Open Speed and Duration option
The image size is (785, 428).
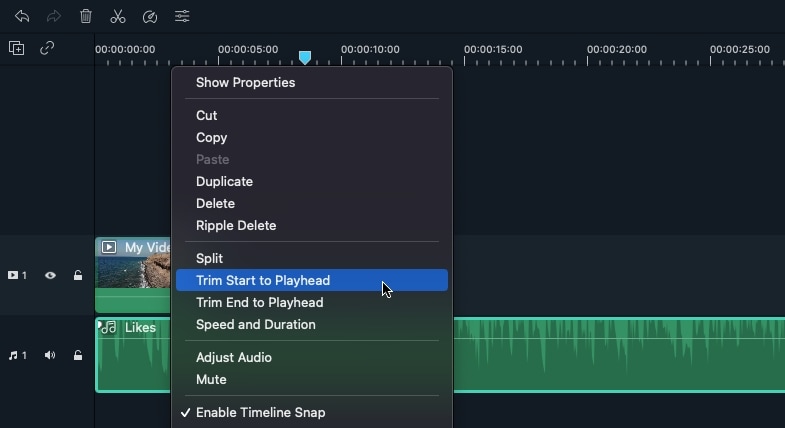click(255, 324)
